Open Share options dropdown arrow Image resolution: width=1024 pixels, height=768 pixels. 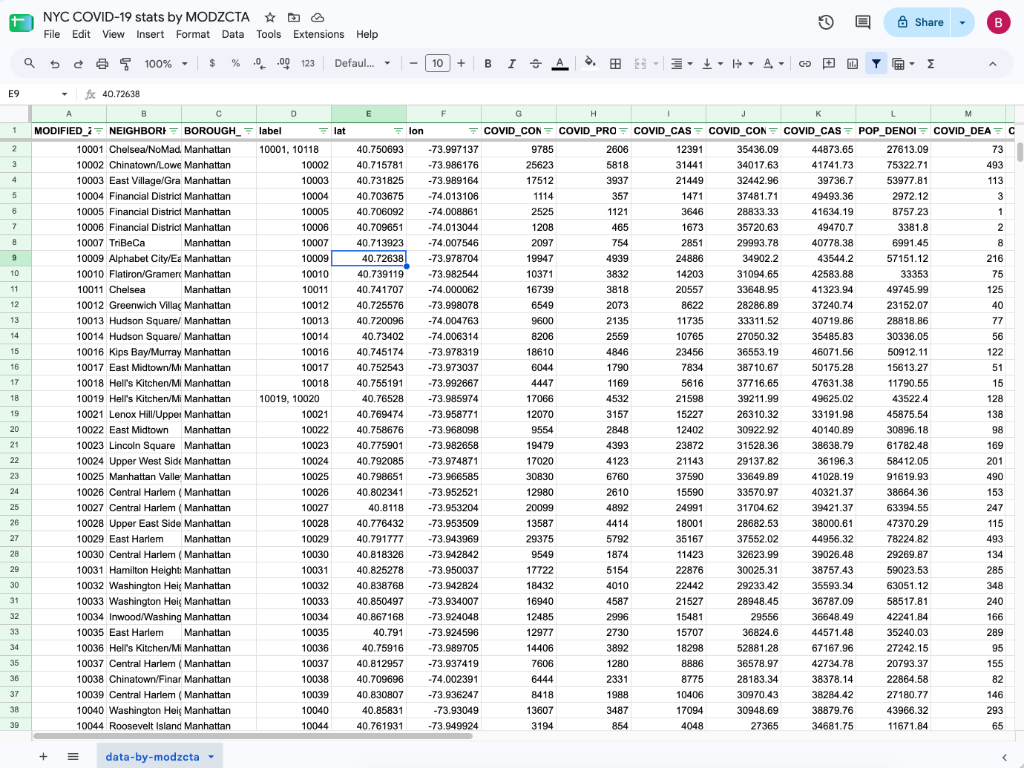pyautogui.click(x=963, y=22)
